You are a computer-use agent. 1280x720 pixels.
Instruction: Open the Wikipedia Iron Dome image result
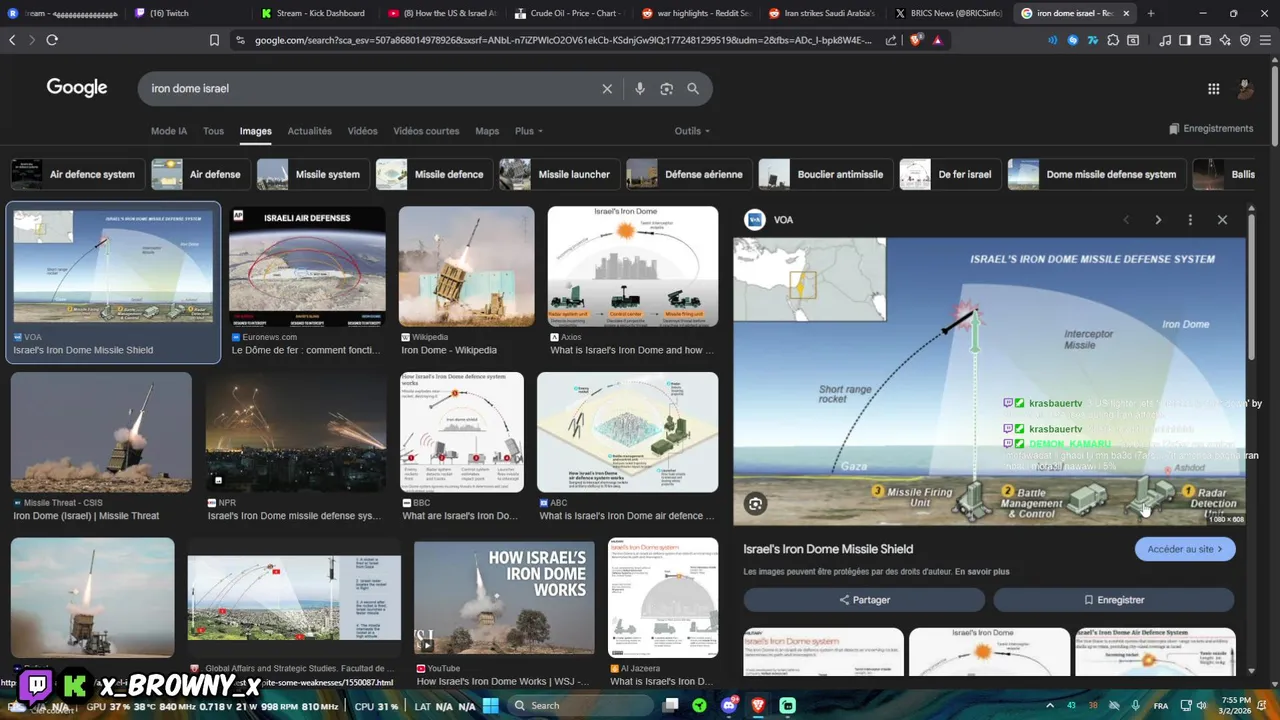[466, 266]
